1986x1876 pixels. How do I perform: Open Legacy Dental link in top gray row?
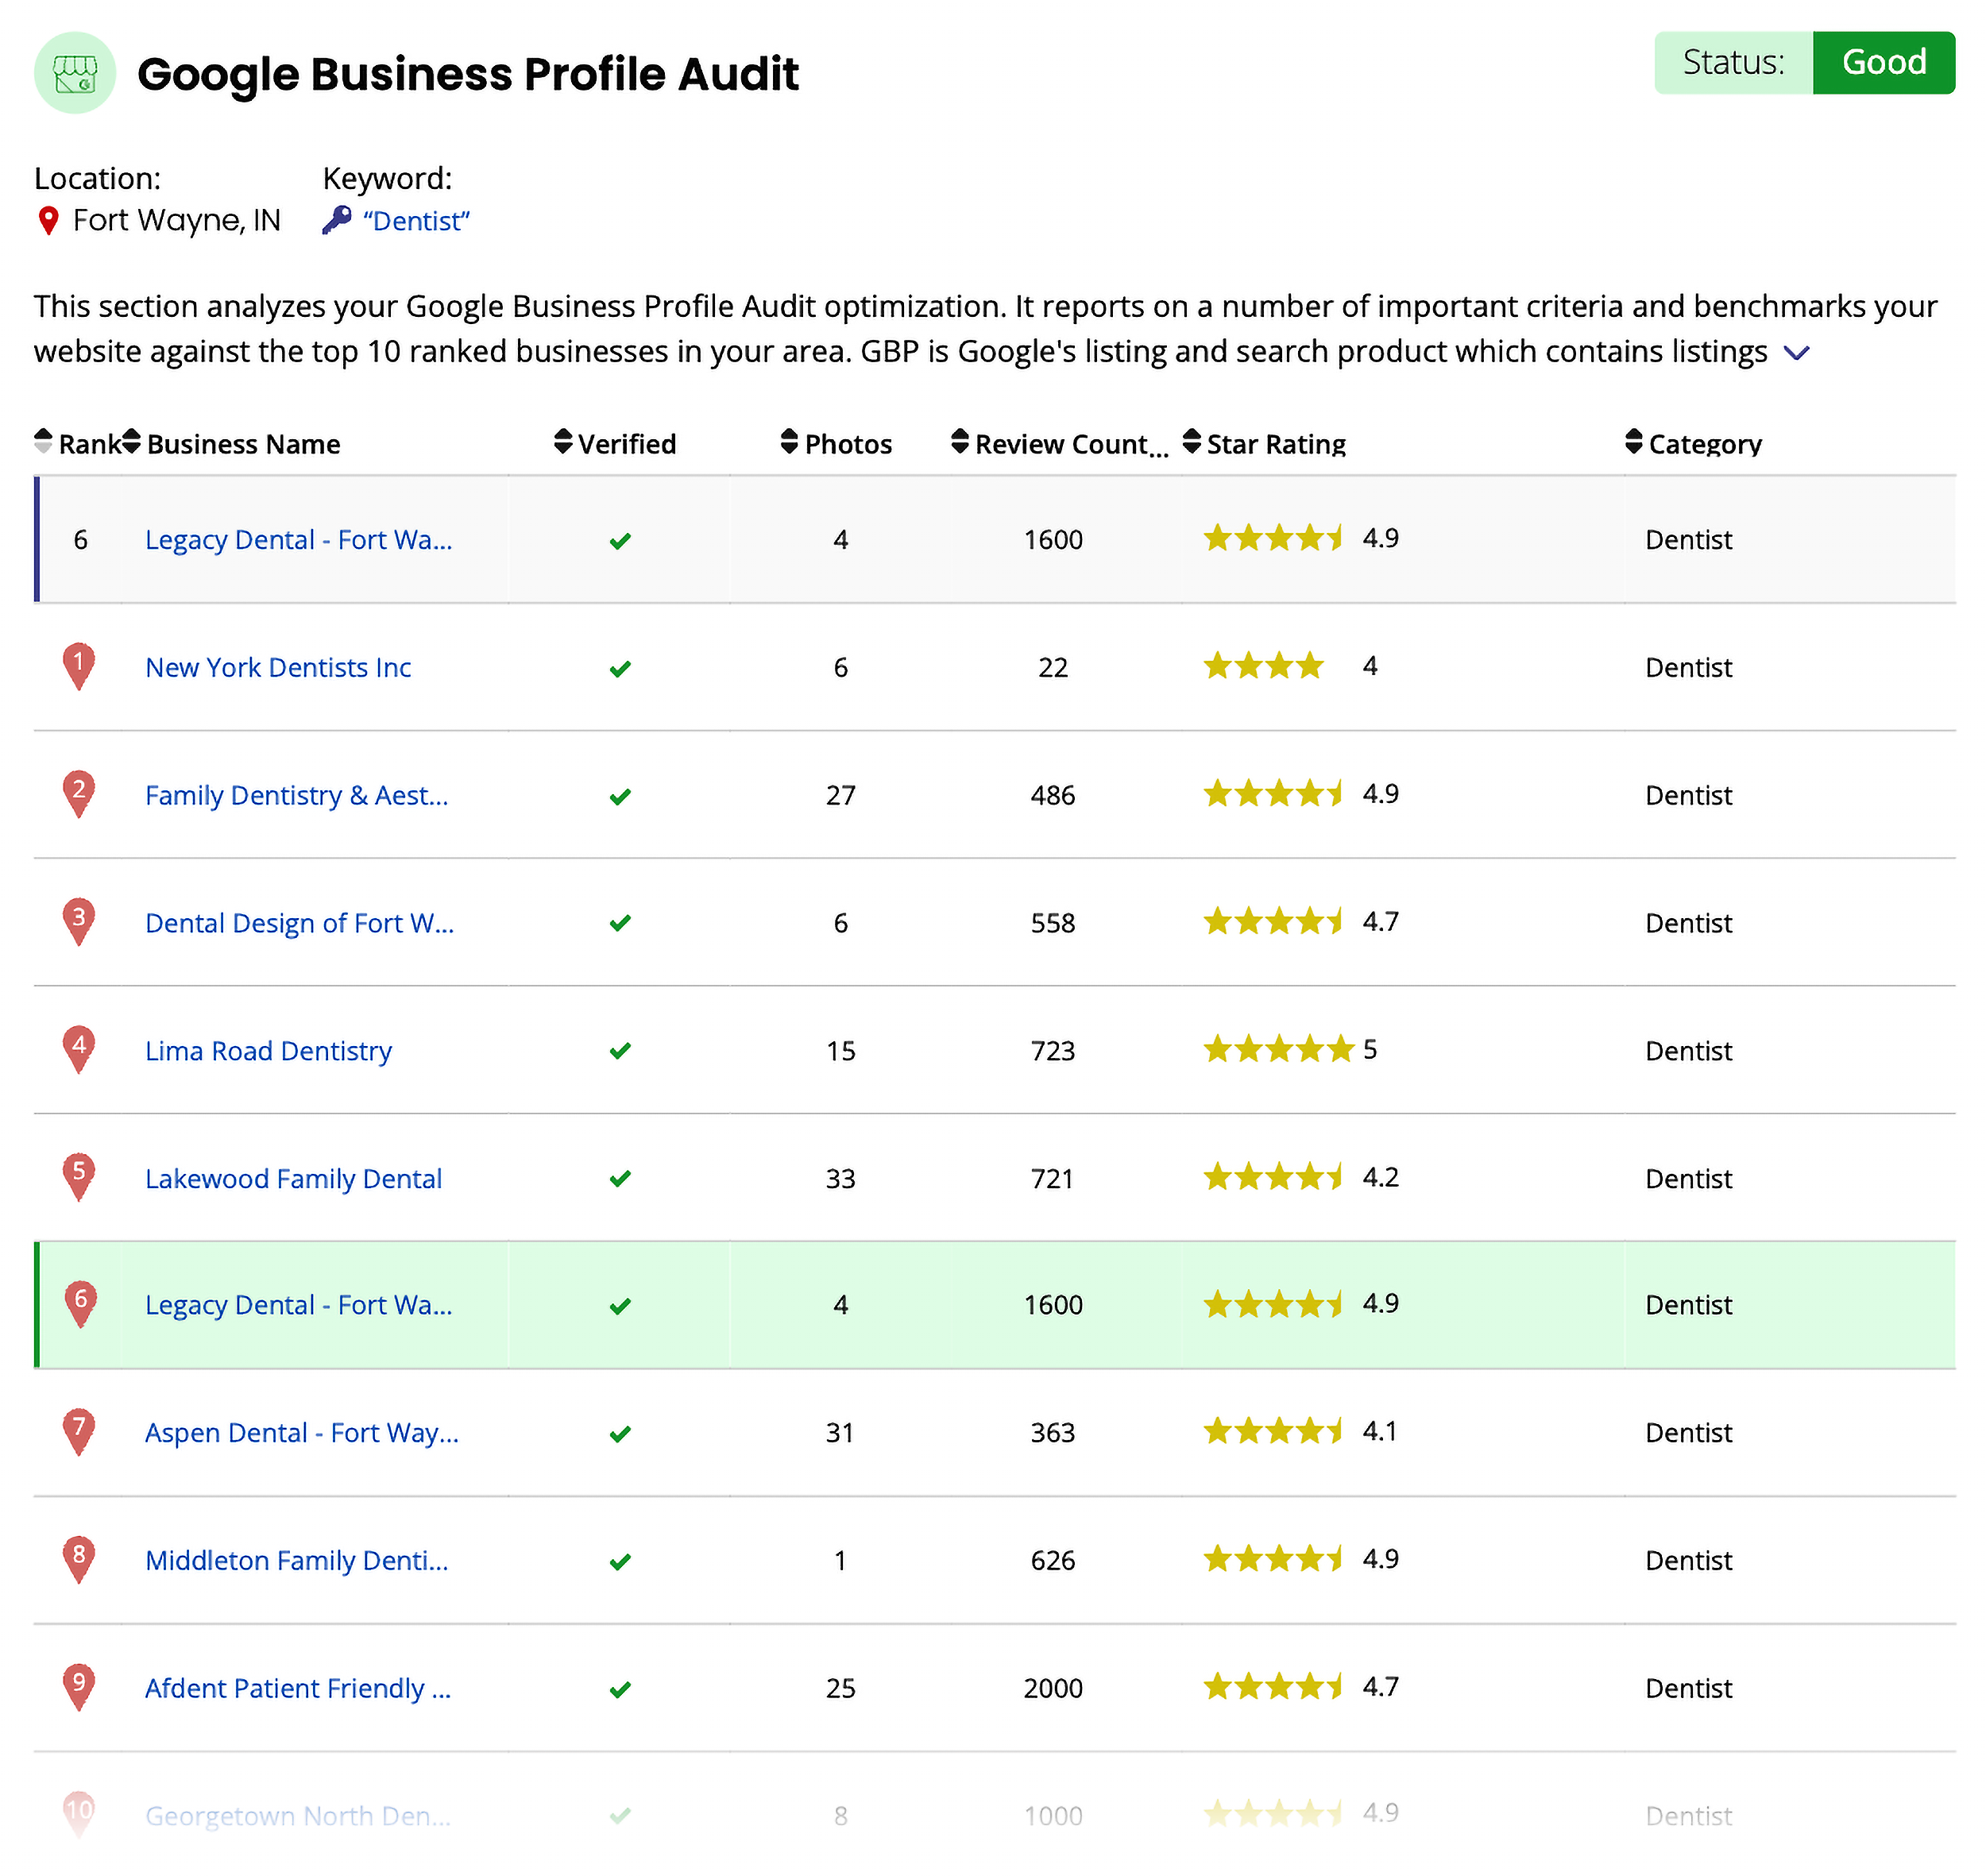(299, 540)
